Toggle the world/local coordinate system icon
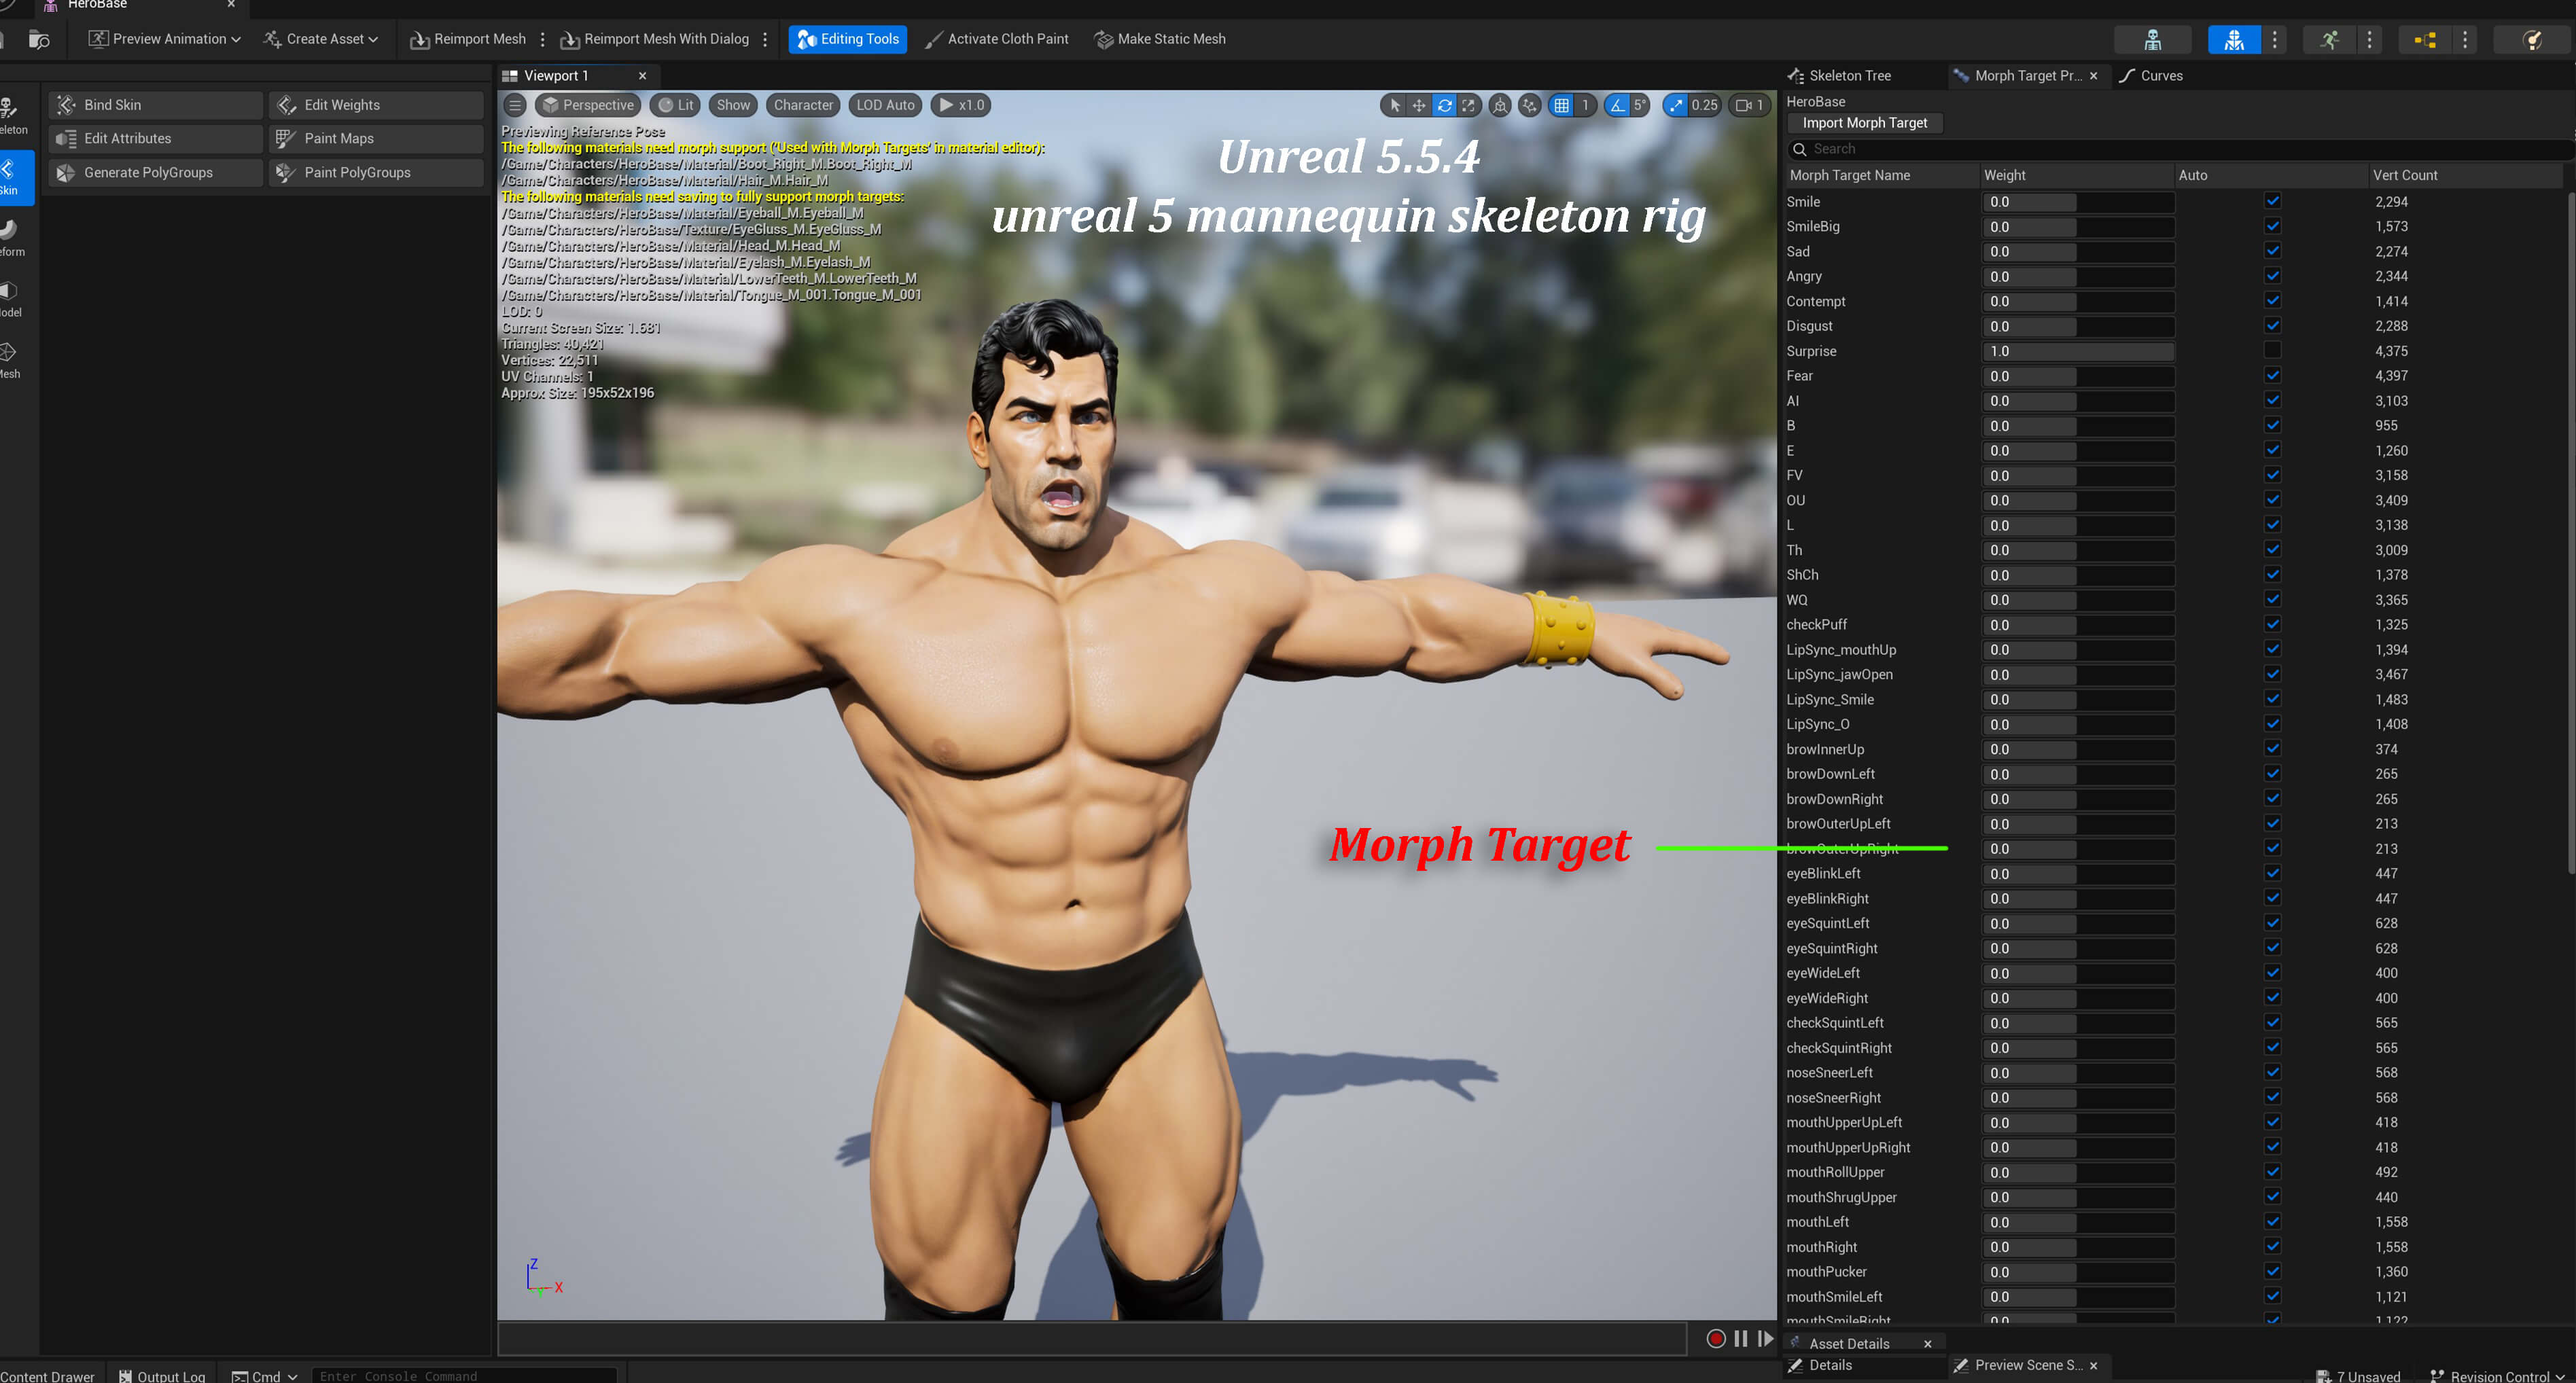 coord(1499,105)
